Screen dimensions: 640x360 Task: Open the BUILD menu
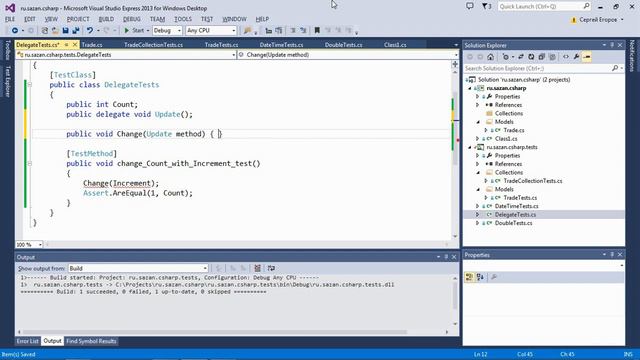click(106, 19)
